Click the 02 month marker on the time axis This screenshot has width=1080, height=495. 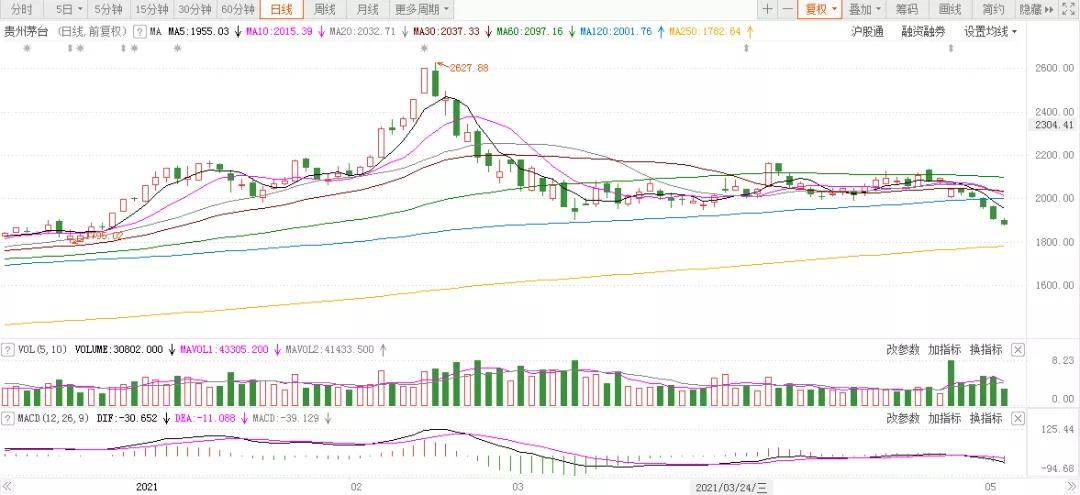[356, 487]
